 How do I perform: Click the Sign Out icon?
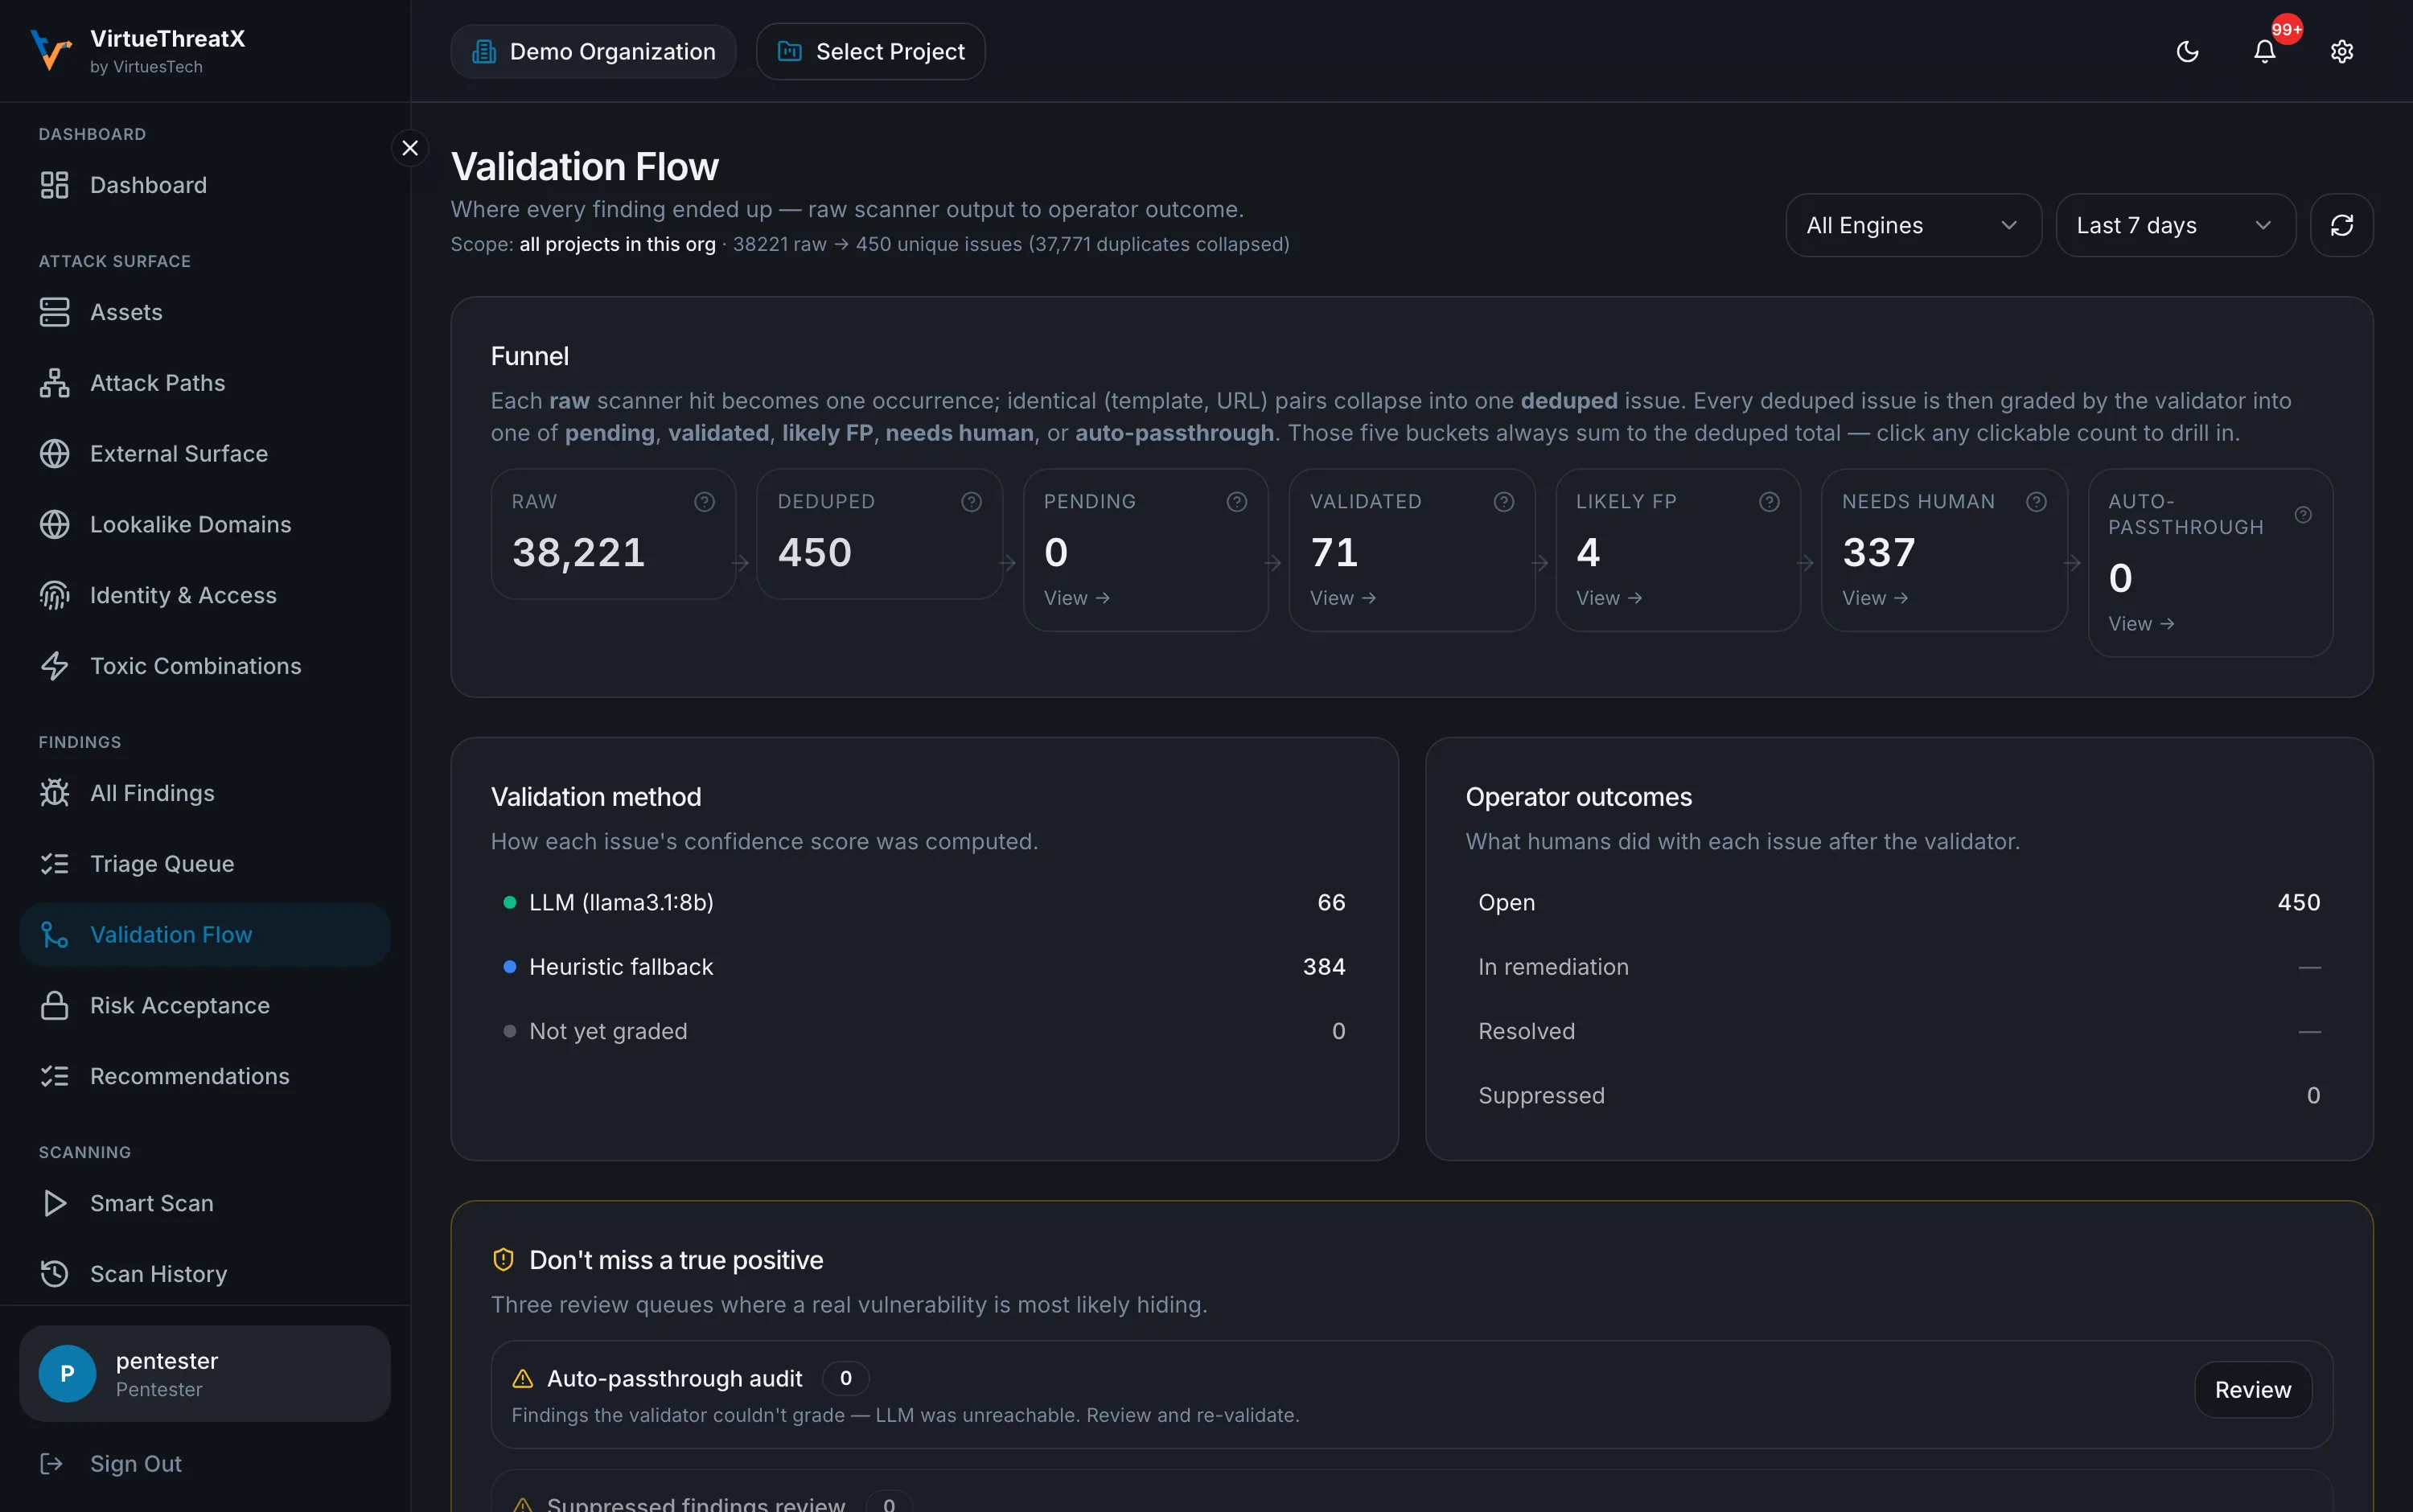pyautogui.click(x=51, y=1464)
